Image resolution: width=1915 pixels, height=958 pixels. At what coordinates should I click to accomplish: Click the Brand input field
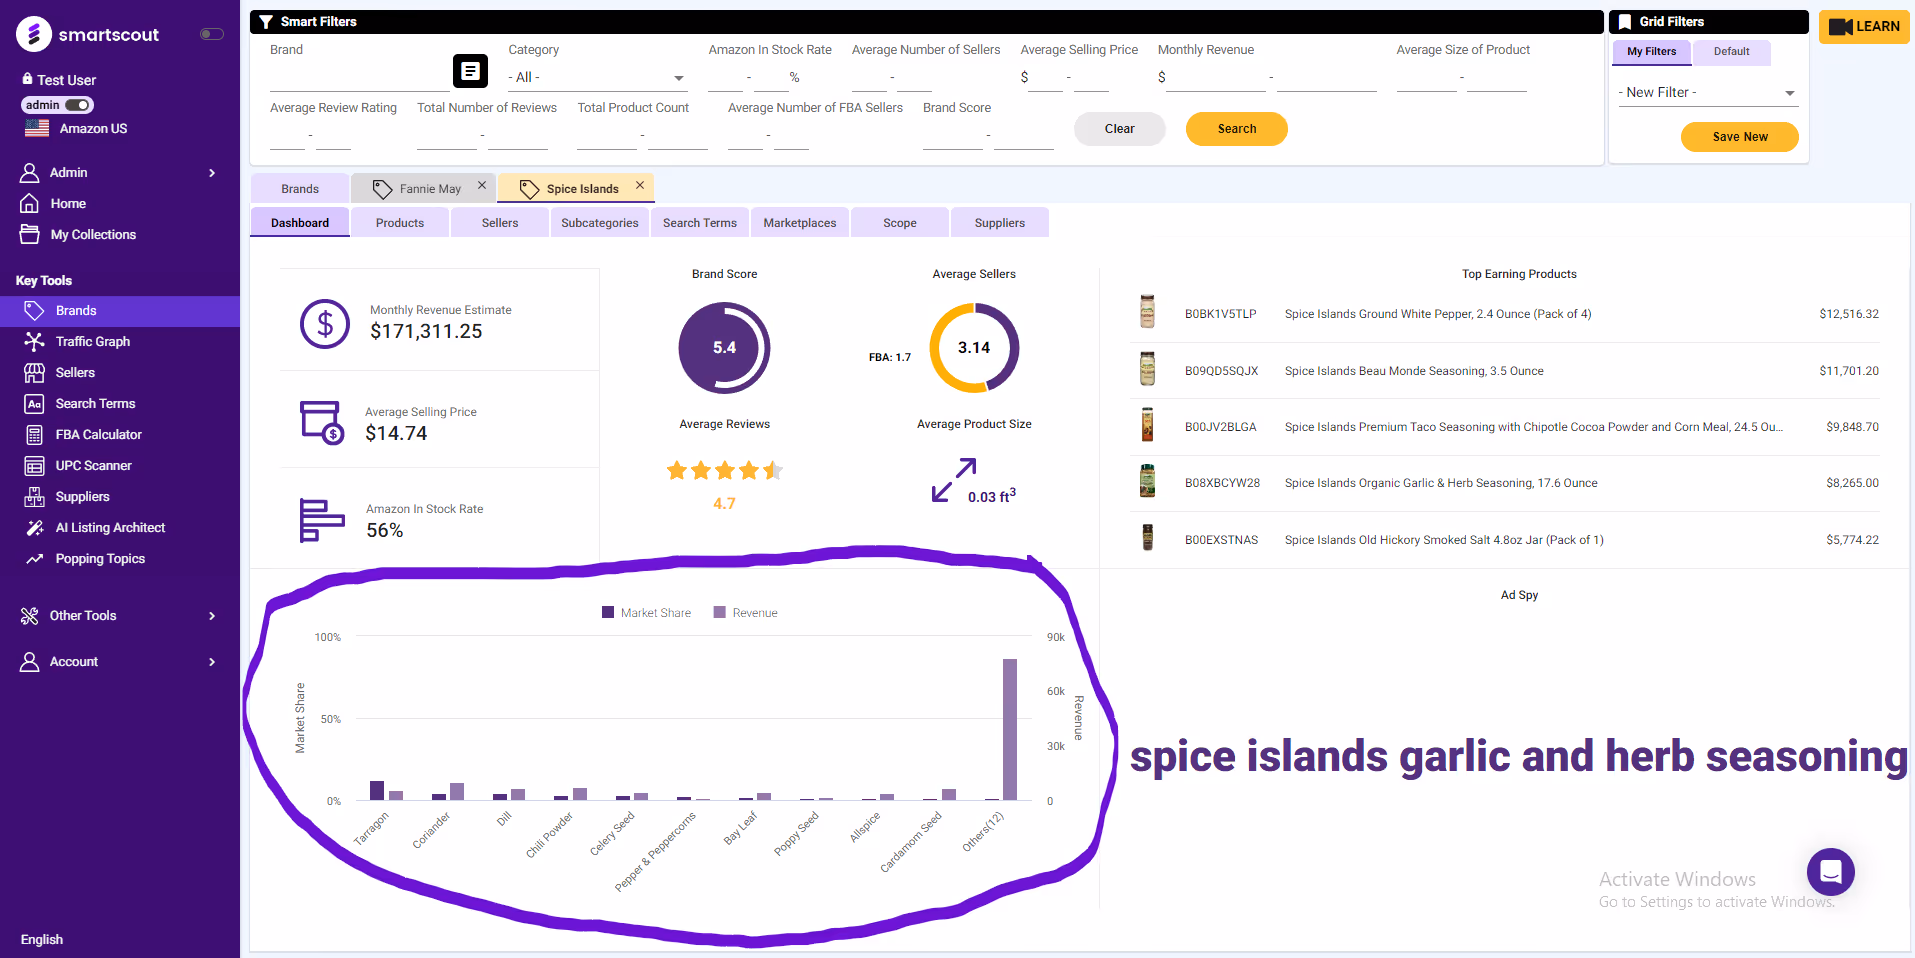[359, 78]
